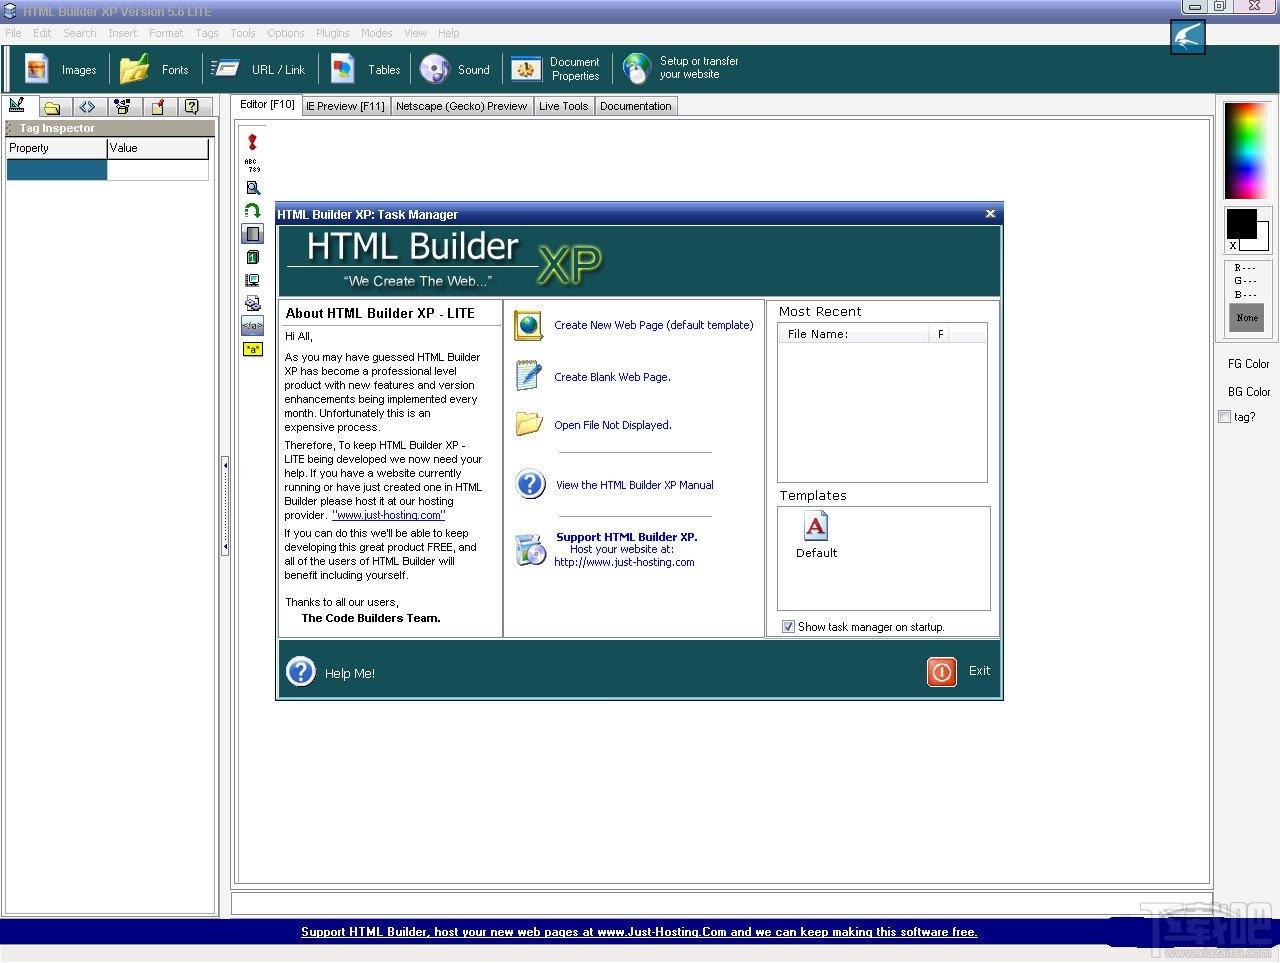This screenshot has height=963, width=1280.
Task: Open the Format menu
Action: pos(166,33)
